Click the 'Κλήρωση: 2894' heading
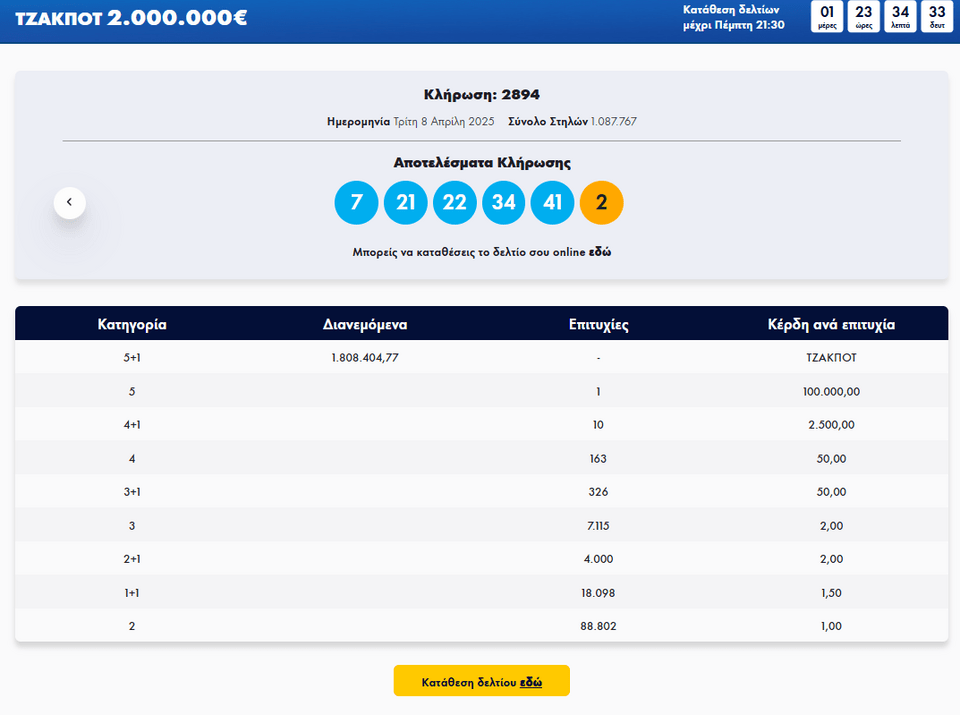 pos(481,95)
